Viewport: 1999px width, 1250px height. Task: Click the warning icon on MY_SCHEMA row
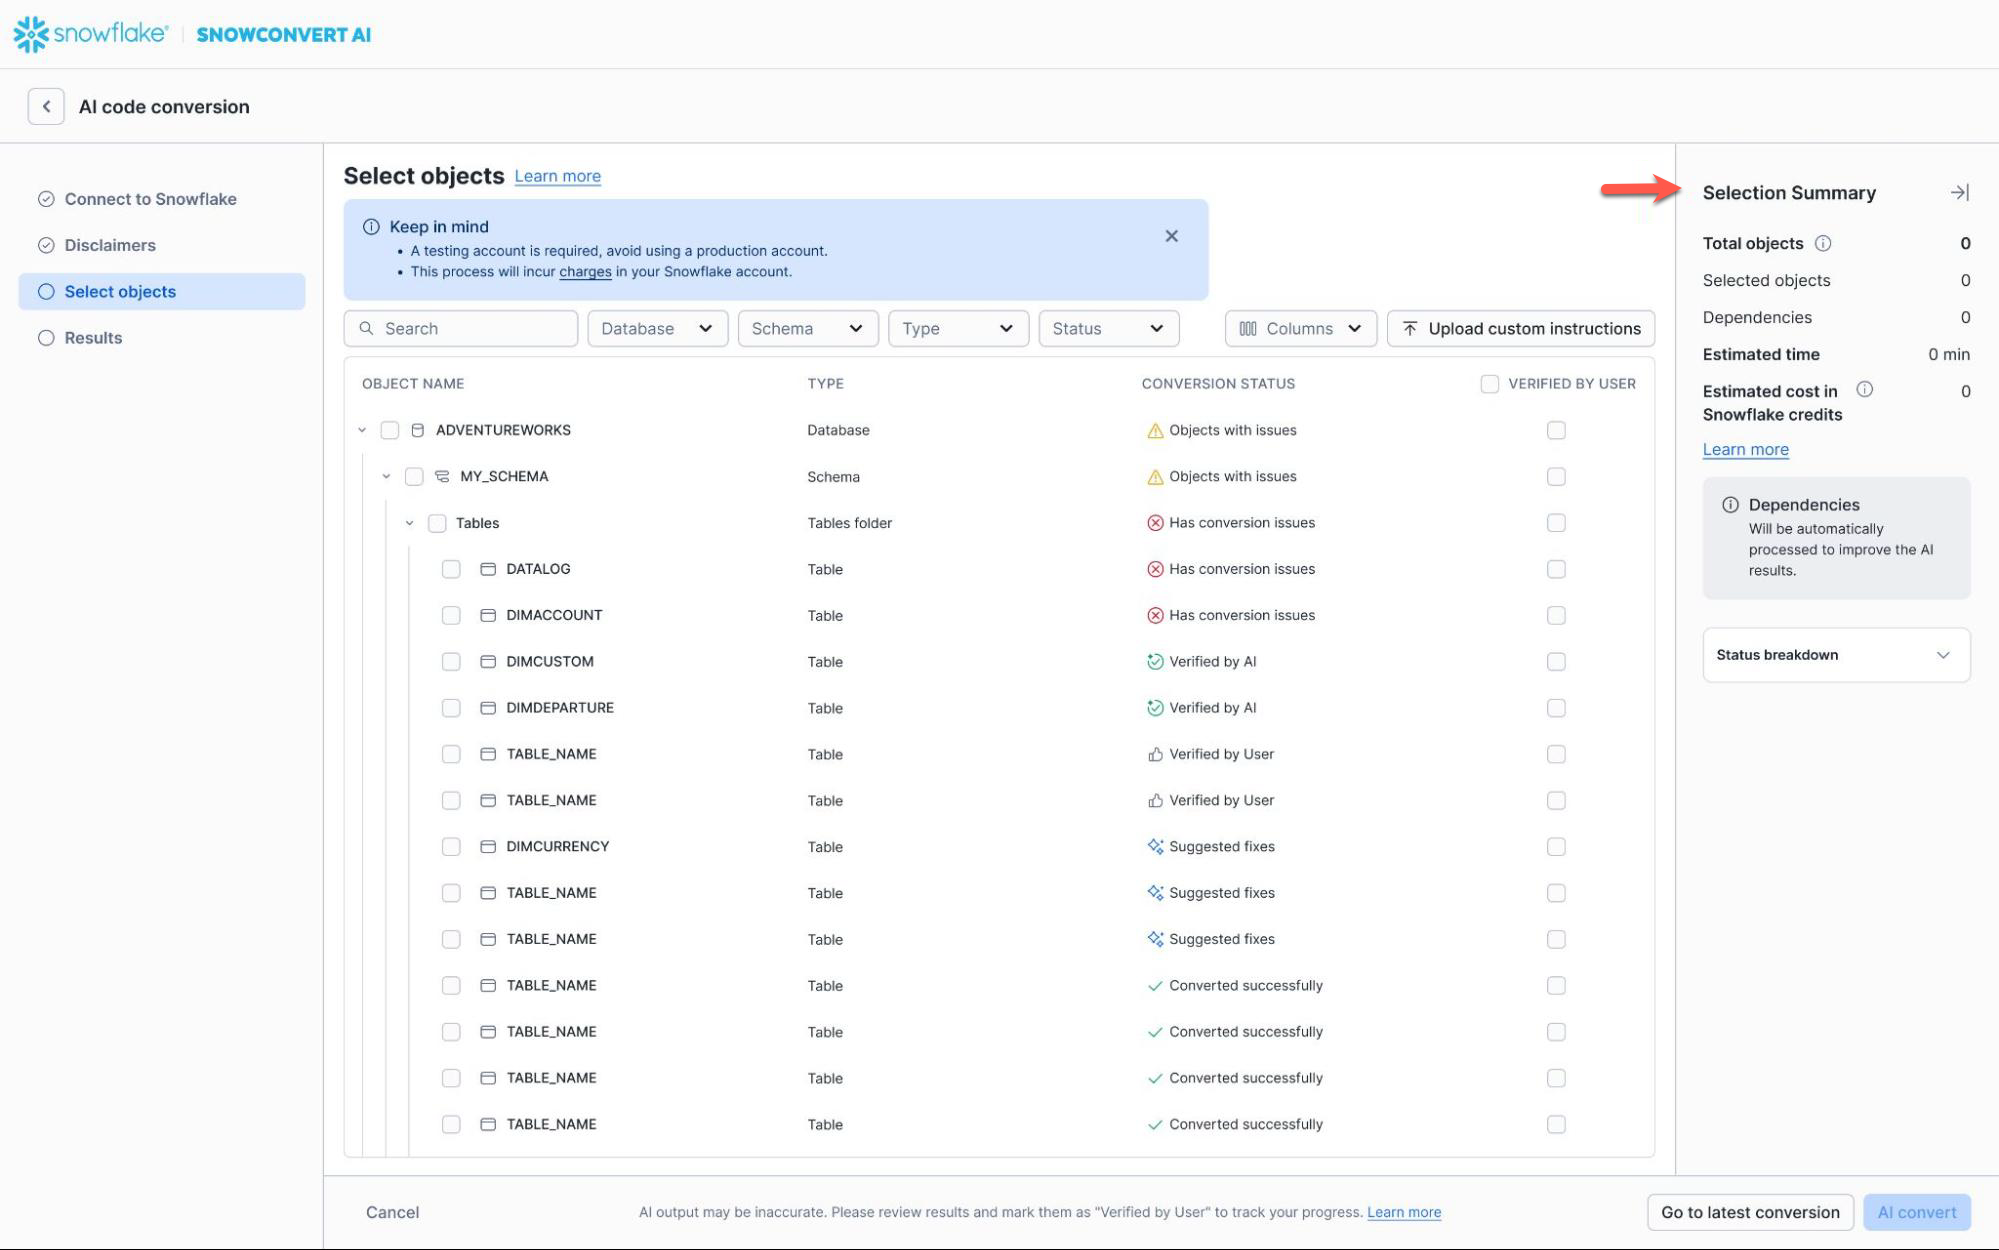(x=1155, y=477)
